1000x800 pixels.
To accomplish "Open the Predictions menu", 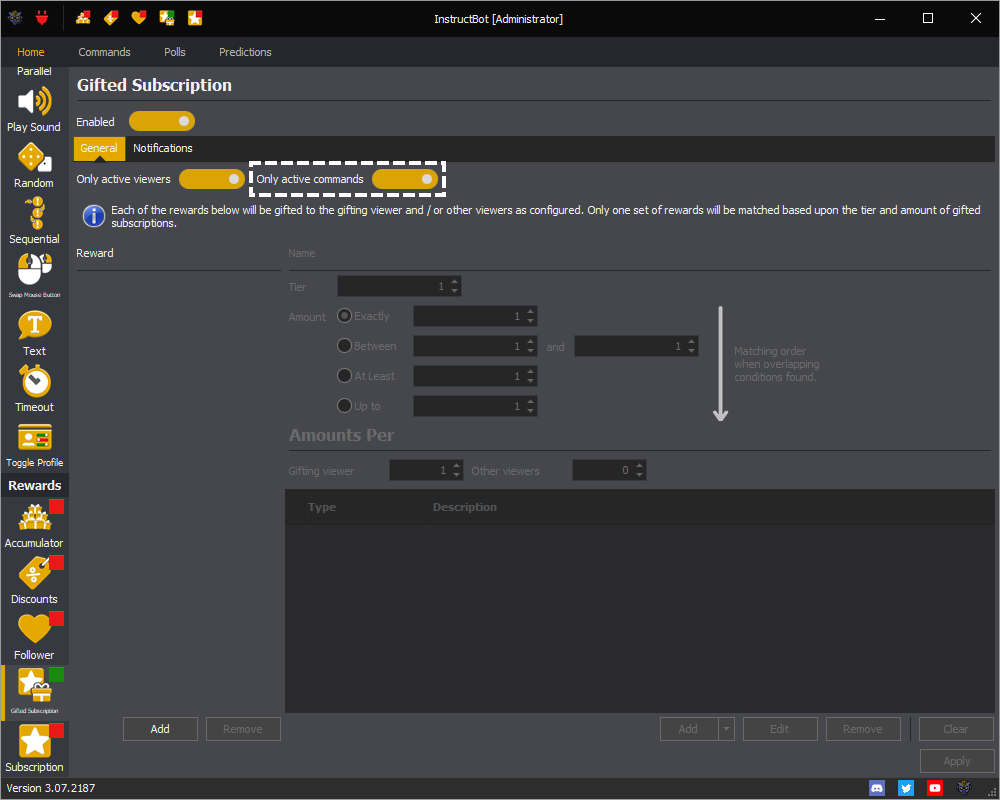I will coord(246,52).
